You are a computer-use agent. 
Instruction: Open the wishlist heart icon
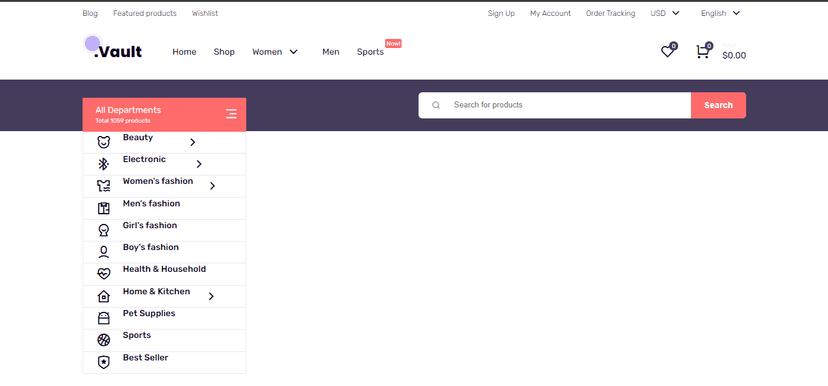(x=667, y=52)
